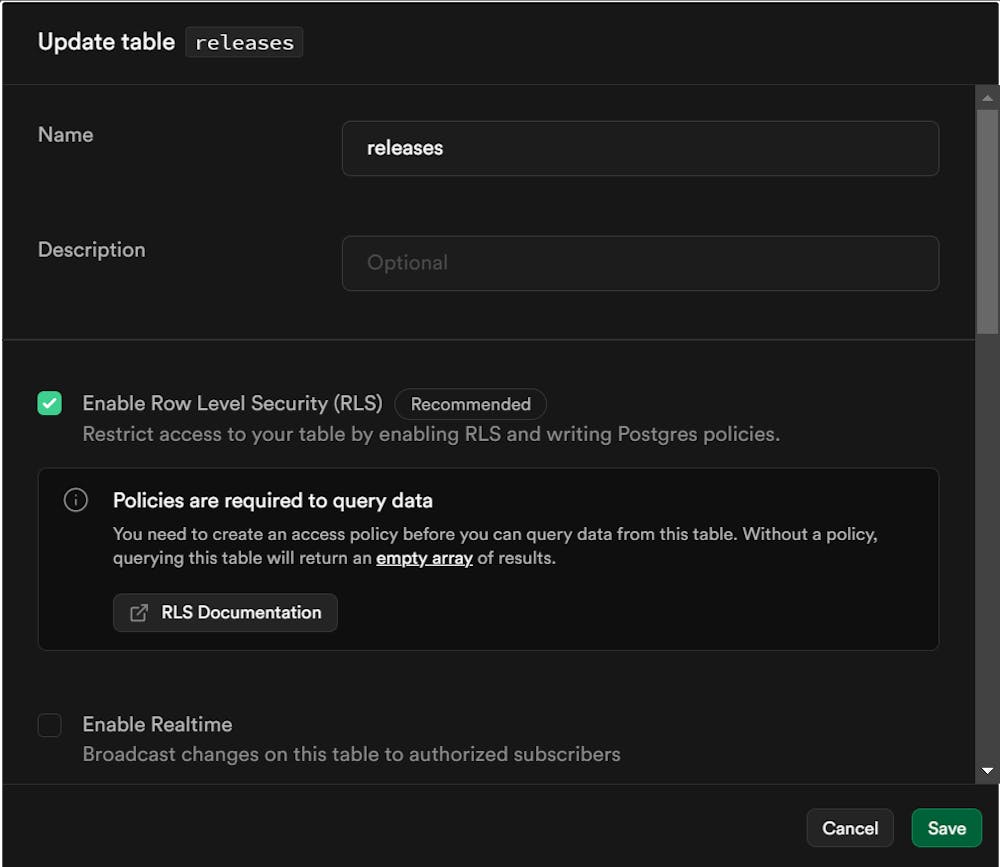
Task: Open the RLS Documentation button
Action: point(225,613)
